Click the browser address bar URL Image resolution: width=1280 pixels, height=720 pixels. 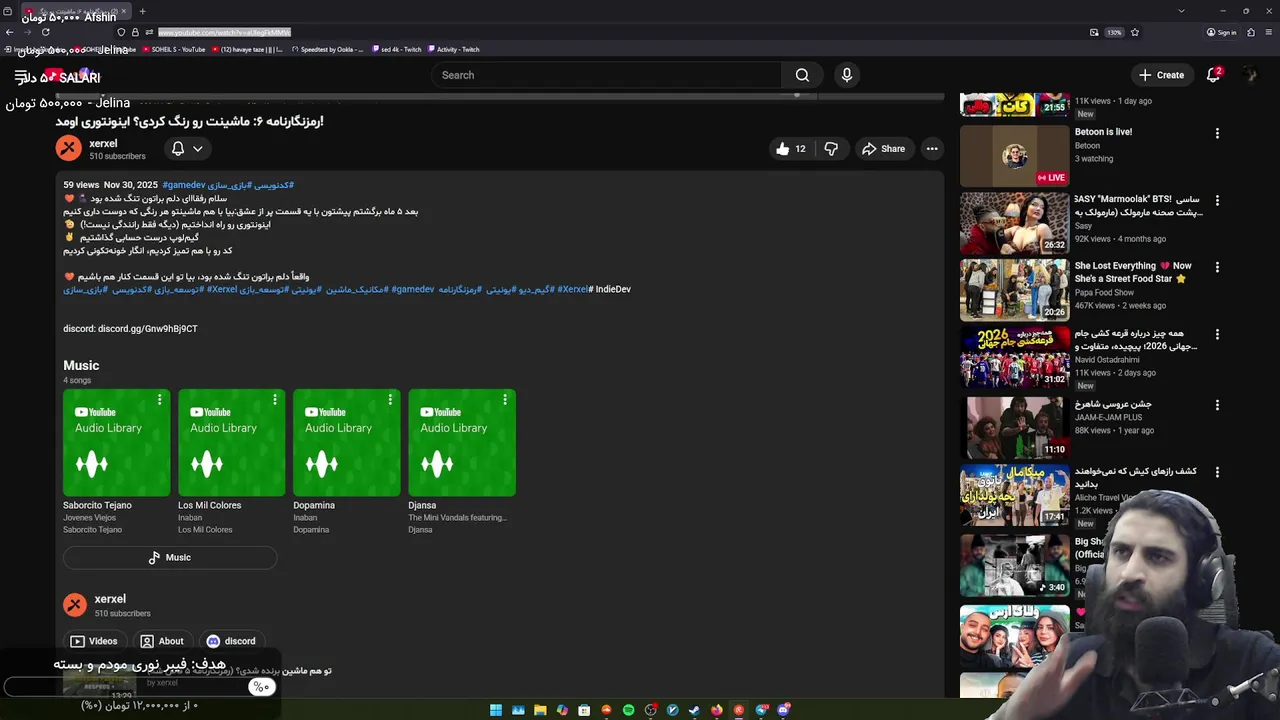pyautogui.click(x=224, y=32)
